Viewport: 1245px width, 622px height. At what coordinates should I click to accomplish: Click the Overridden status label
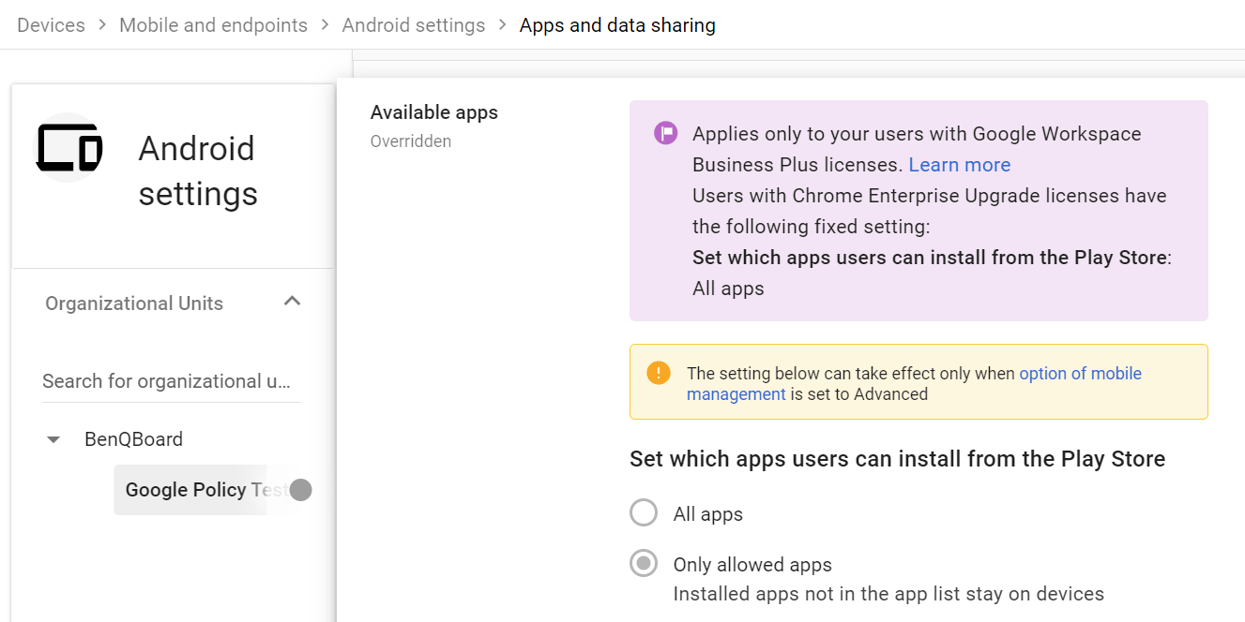[410, 141]
